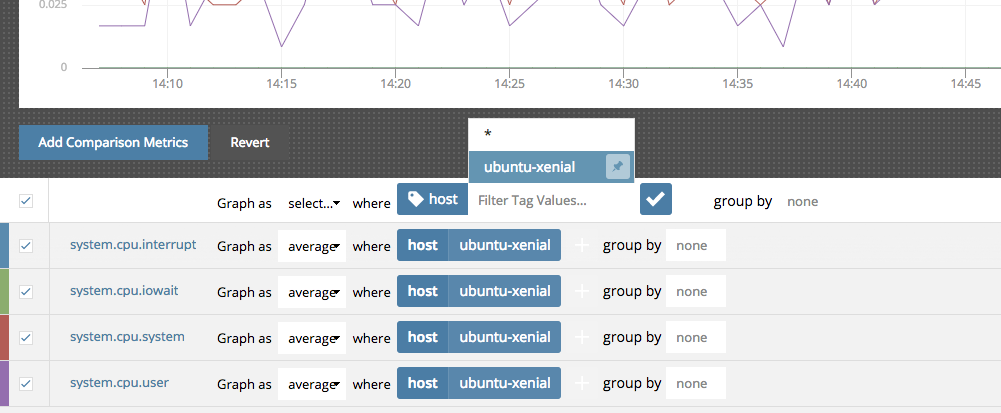Confirm the filter with the checkmark button
This screenshot has height=413, width=1001.
[656, 200]
